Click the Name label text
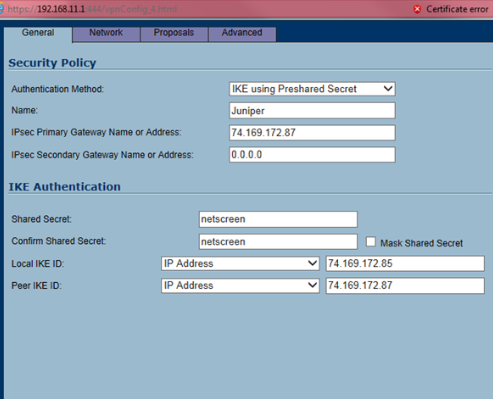This screenshot has height=399, width=493. coord(25,110)
